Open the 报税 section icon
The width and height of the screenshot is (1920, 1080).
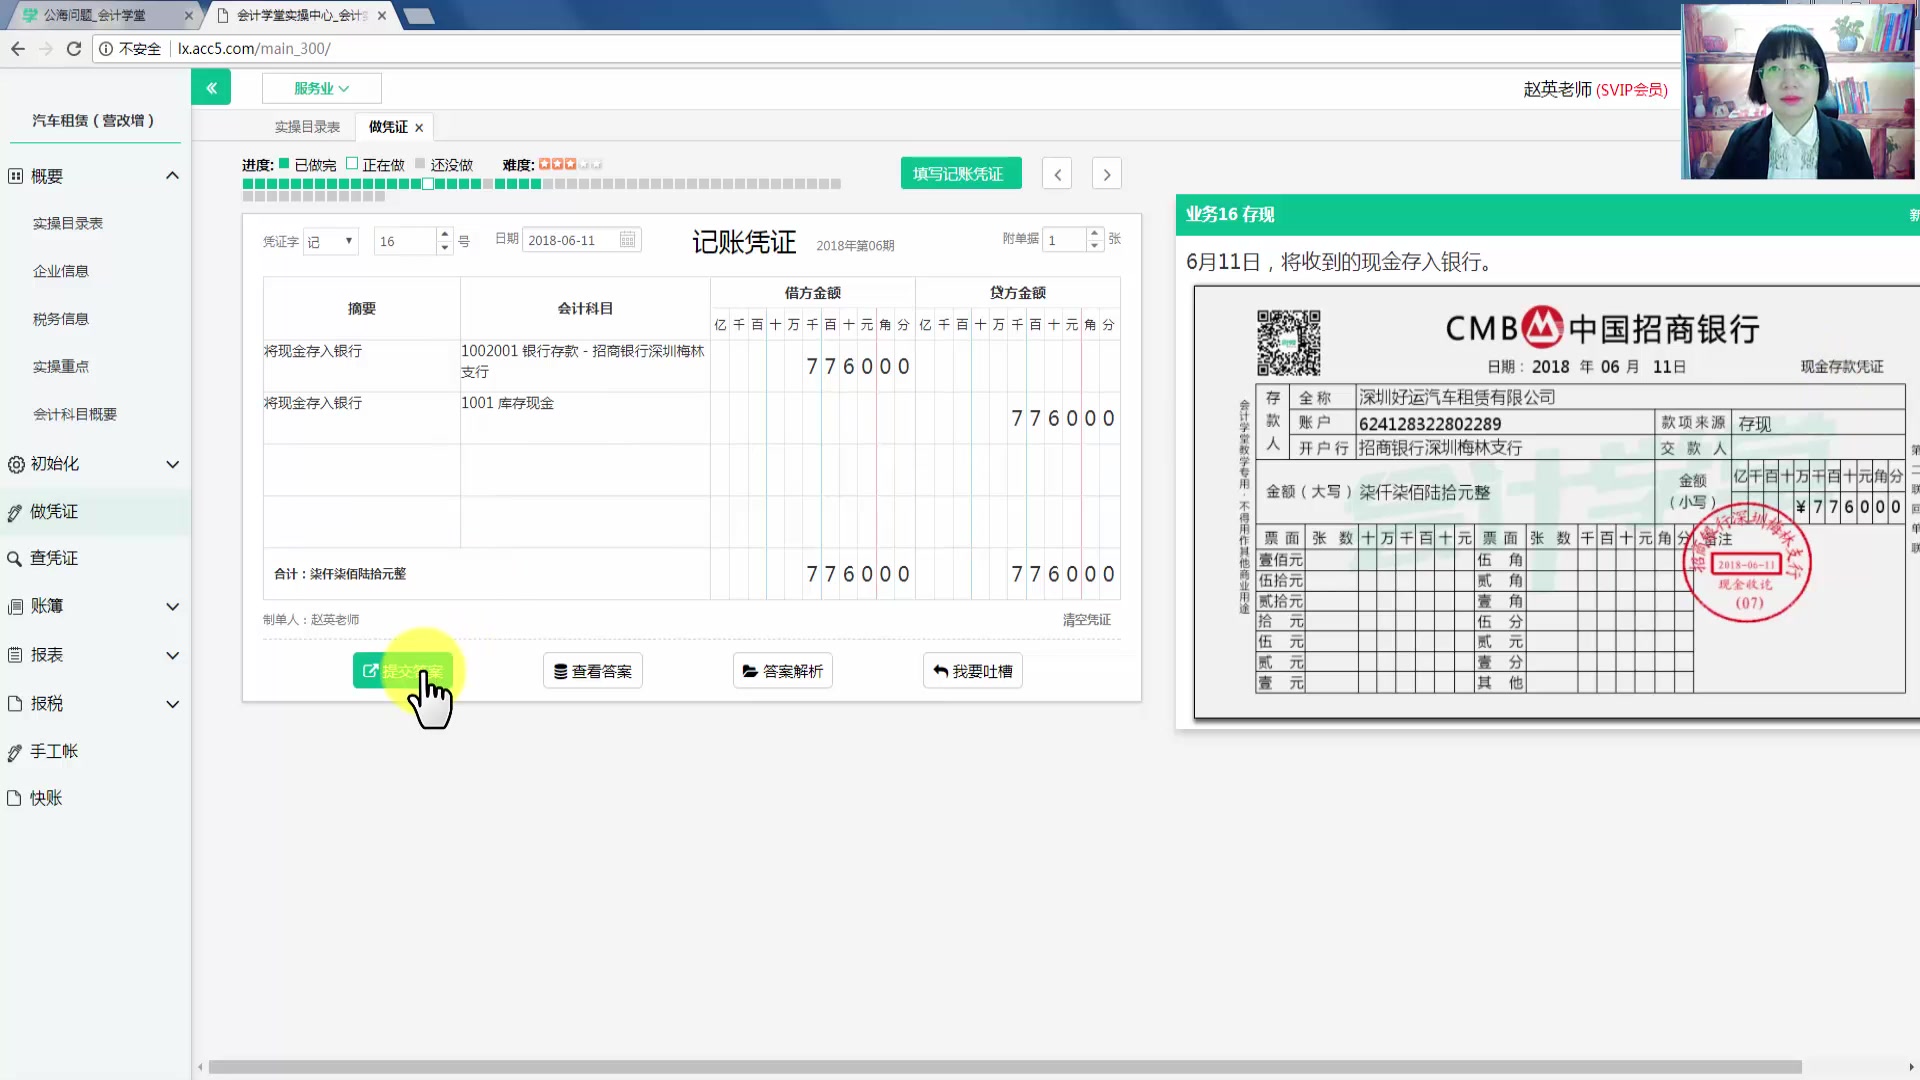(14, 704)
